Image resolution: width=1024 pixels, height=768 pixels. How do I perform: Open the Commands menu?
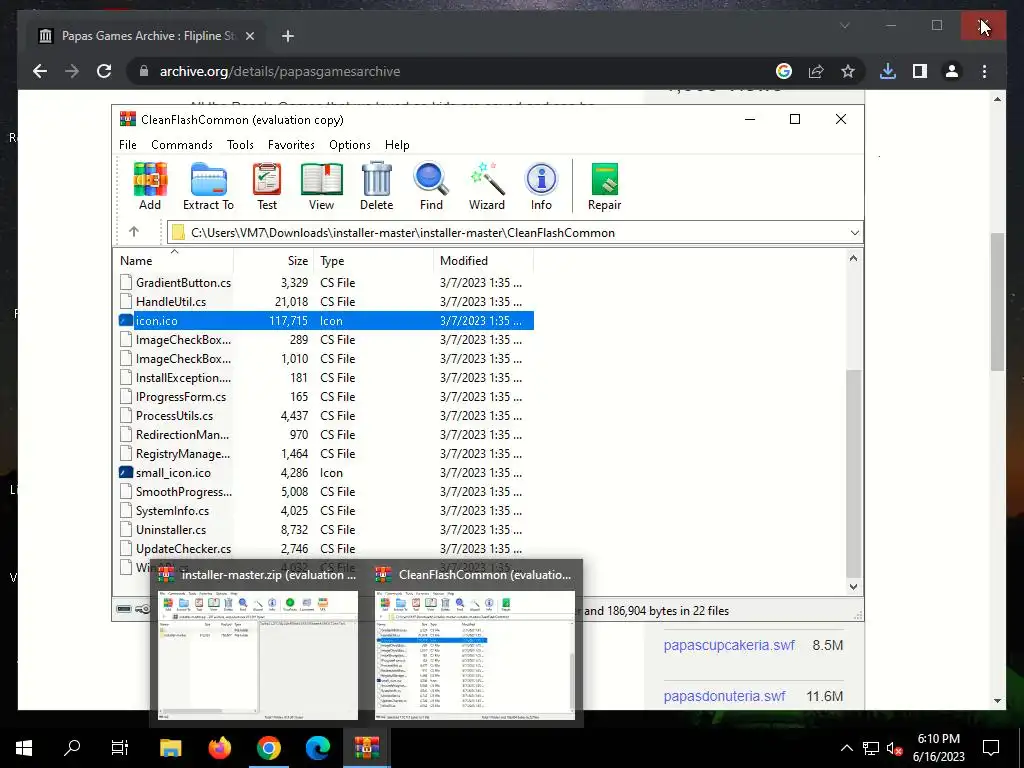tap(182, 144)
